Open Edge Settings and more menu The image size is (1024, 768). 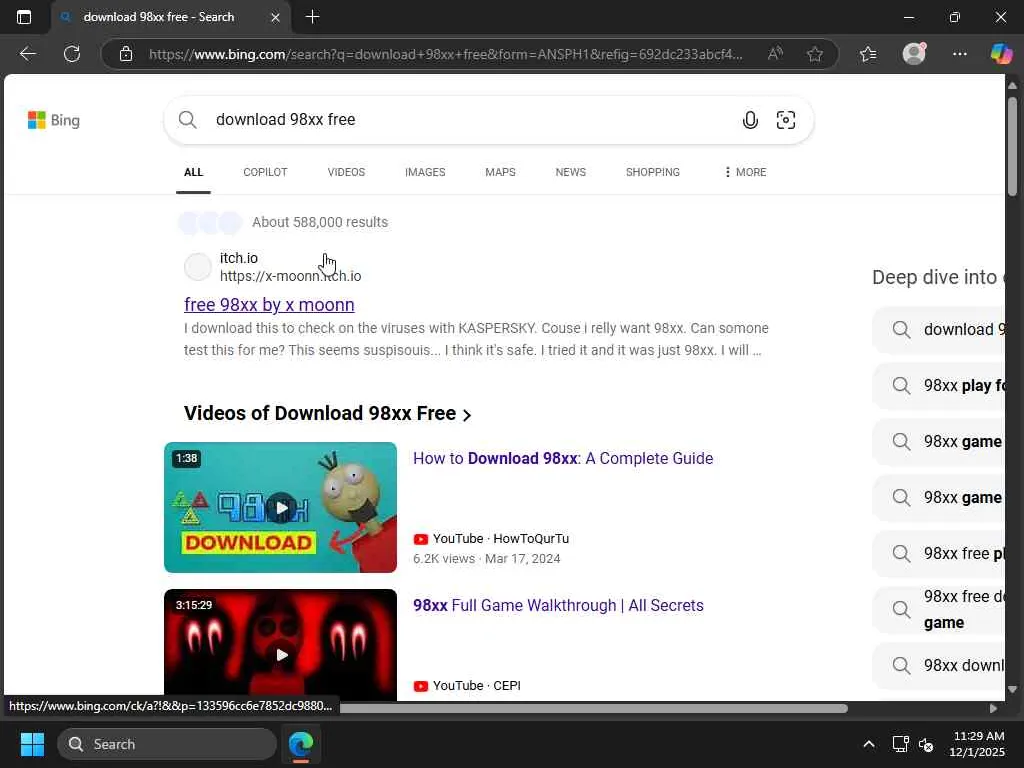click(x=959, y=54)
